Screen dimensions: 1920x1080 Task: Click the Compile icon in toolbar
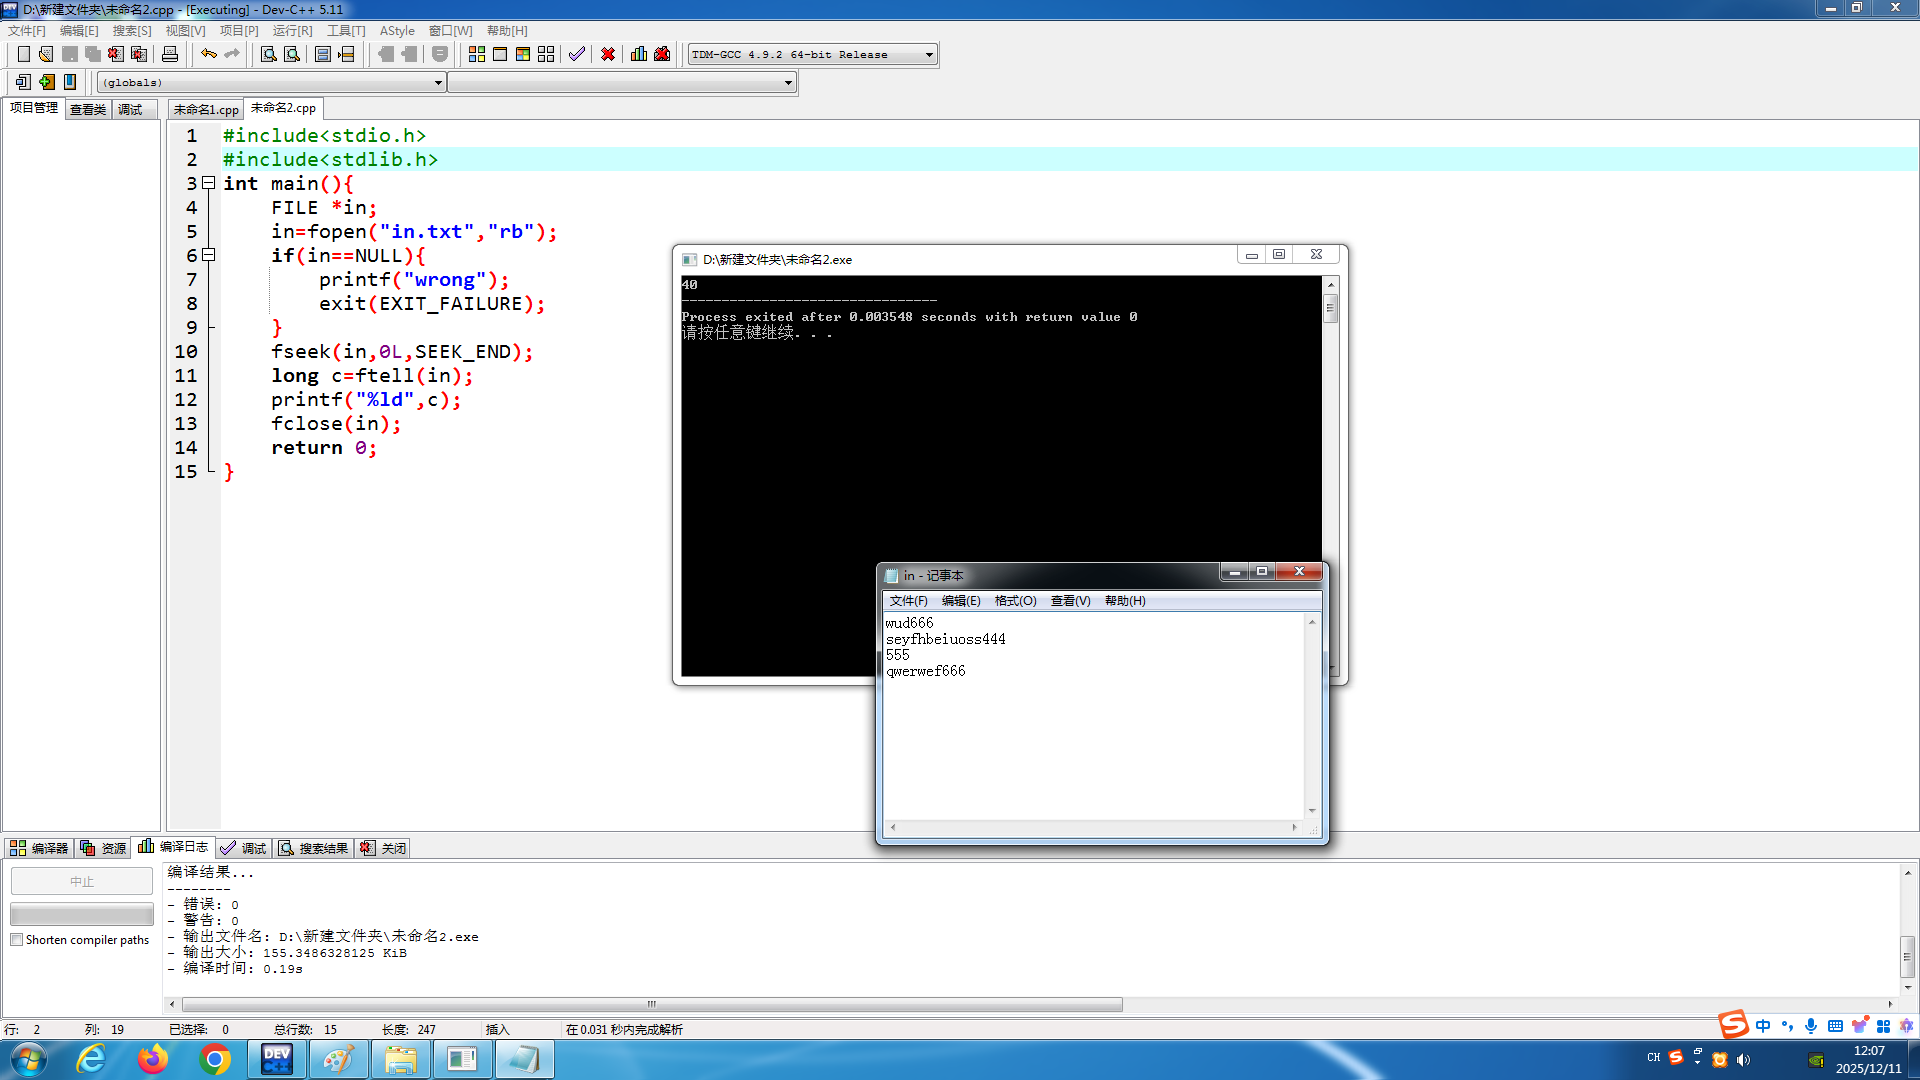tap(477, 54)
